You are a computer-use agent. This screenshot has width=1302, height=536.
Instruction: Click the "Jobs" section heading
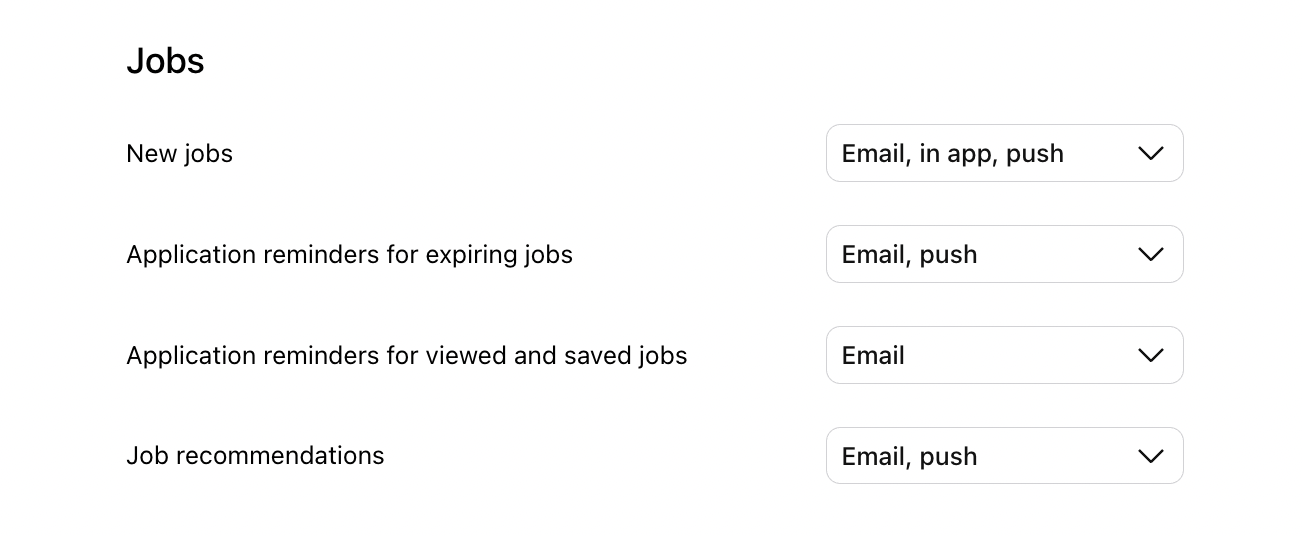point(165,61)
